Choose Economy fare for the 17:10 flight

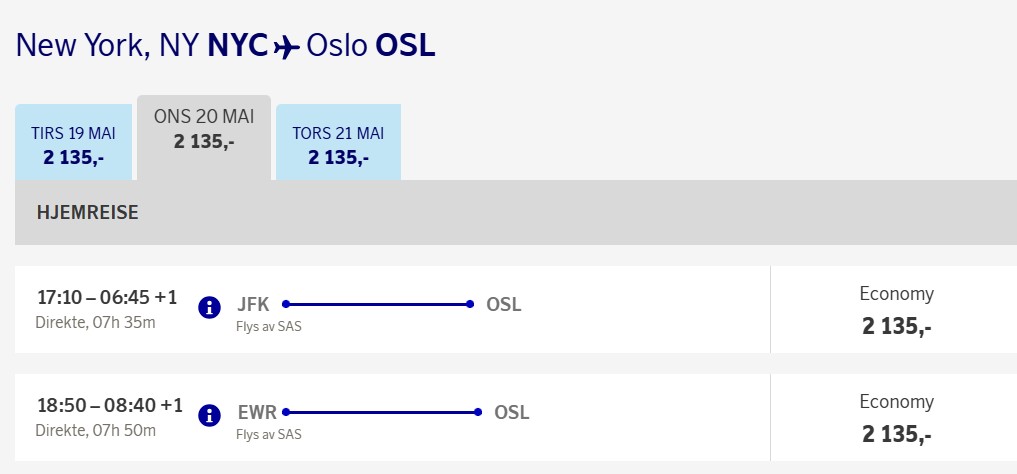[x=896, y=310]
